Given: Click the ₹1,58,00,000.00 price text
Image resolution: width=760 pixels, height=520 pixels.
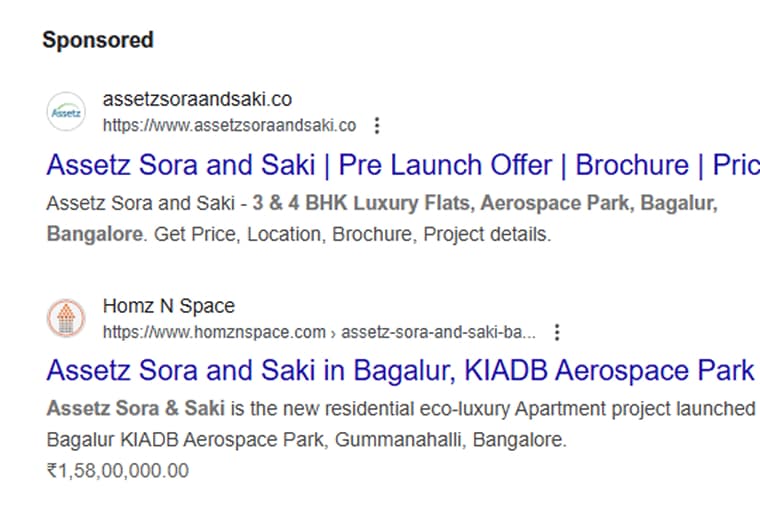Looking at the screenshot, I should click(118, 471).
